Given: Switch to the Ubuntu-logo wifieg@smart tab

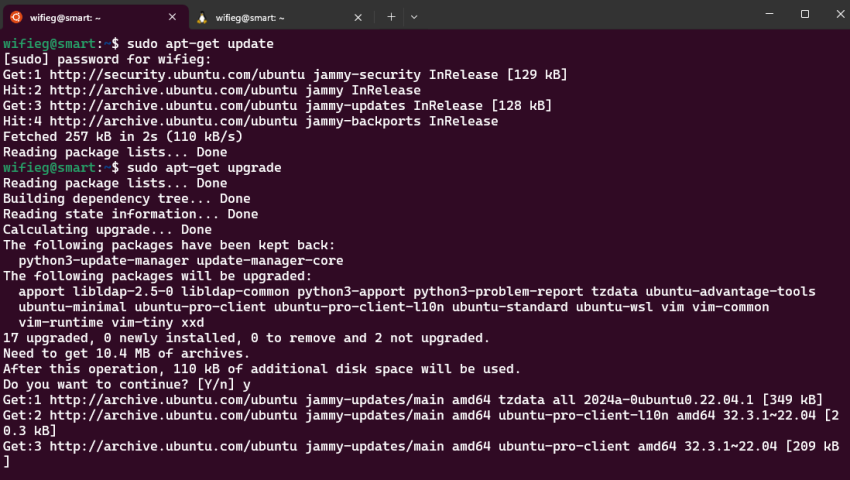Looking at the screenshot, I should tap(95, 17).
